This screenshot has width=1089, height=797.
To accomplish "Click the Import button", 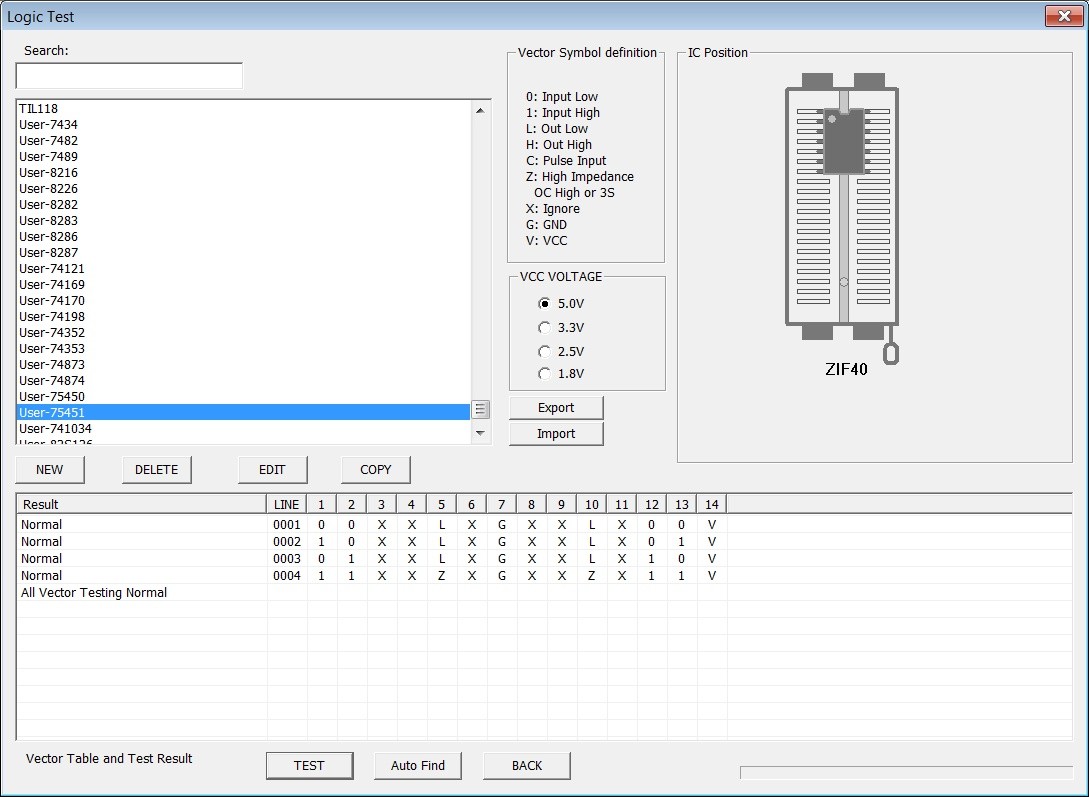I will [556, 433].
